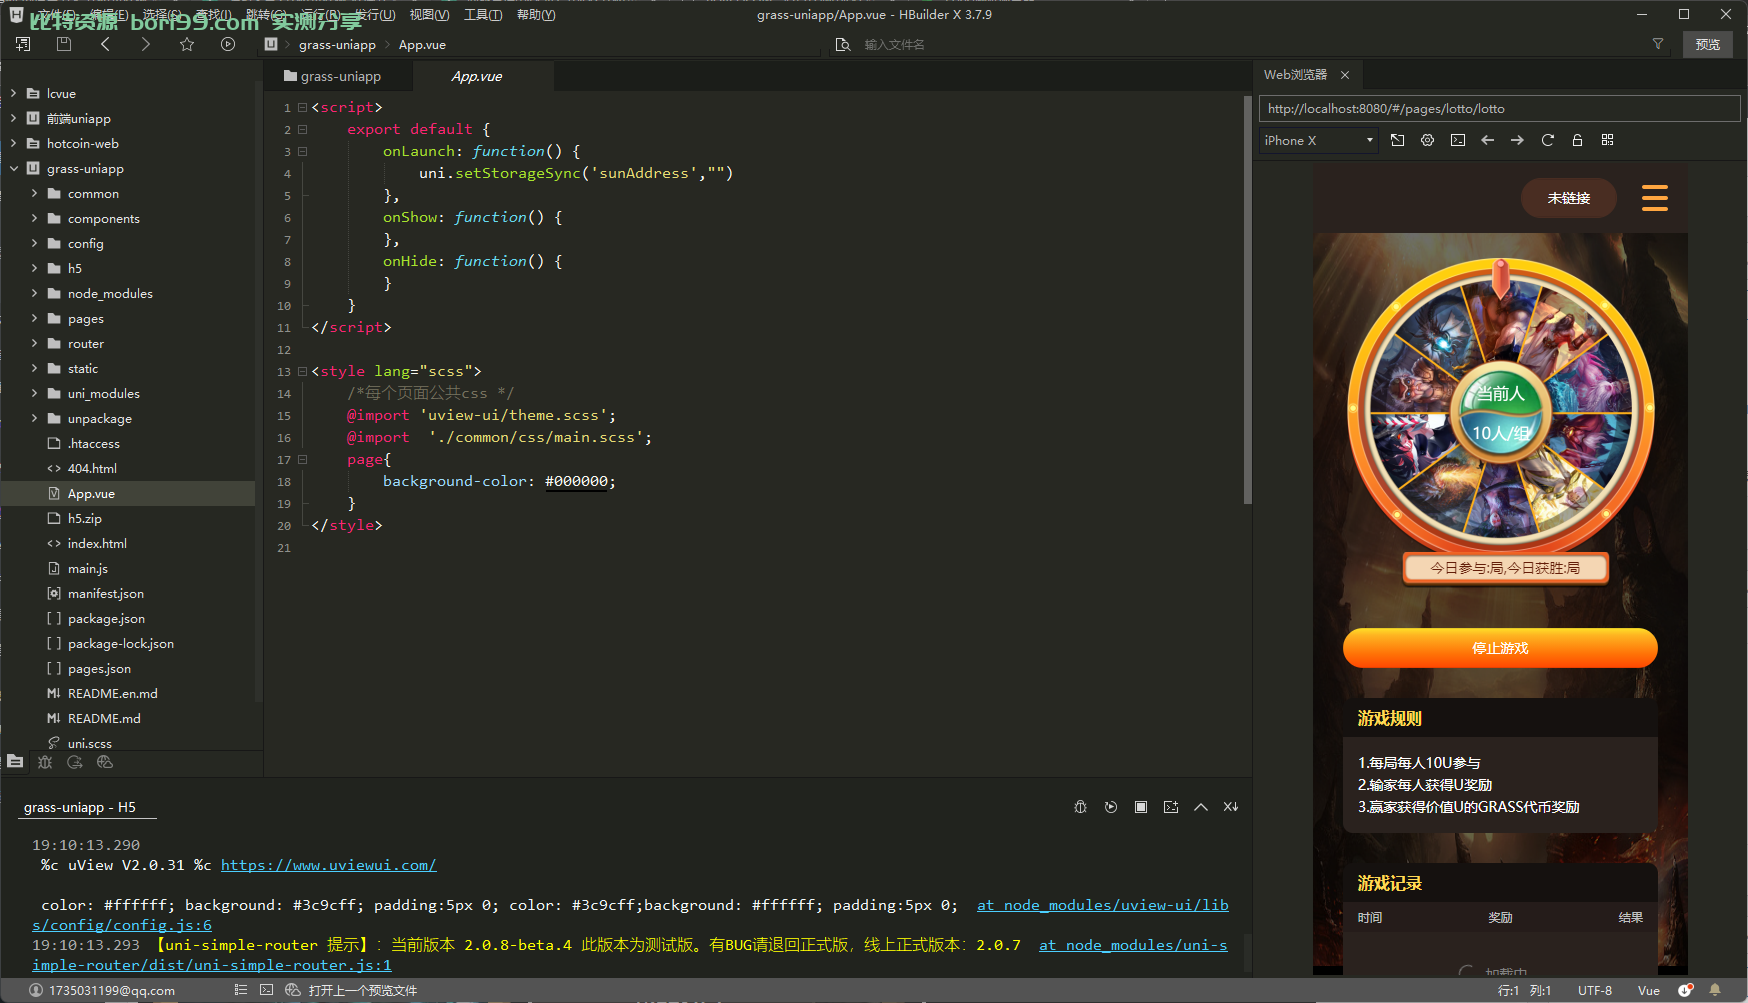Close the Web浏览器 tab

tap(1345, 75)
